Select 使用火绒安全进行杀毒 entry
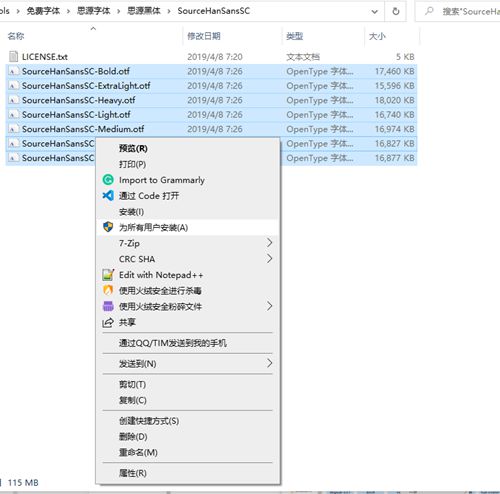Image resolution: width=500 pixels, height=494 pixels. (x=187, y=290)
